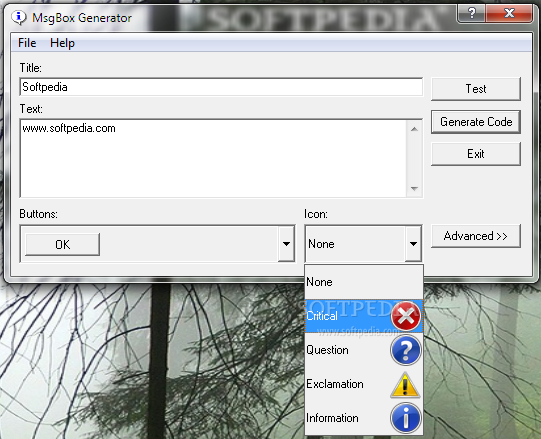Click the red Critical error icon
Viewport: 541px width, 439px height.
pyautogui.click(x=405, y=316)
